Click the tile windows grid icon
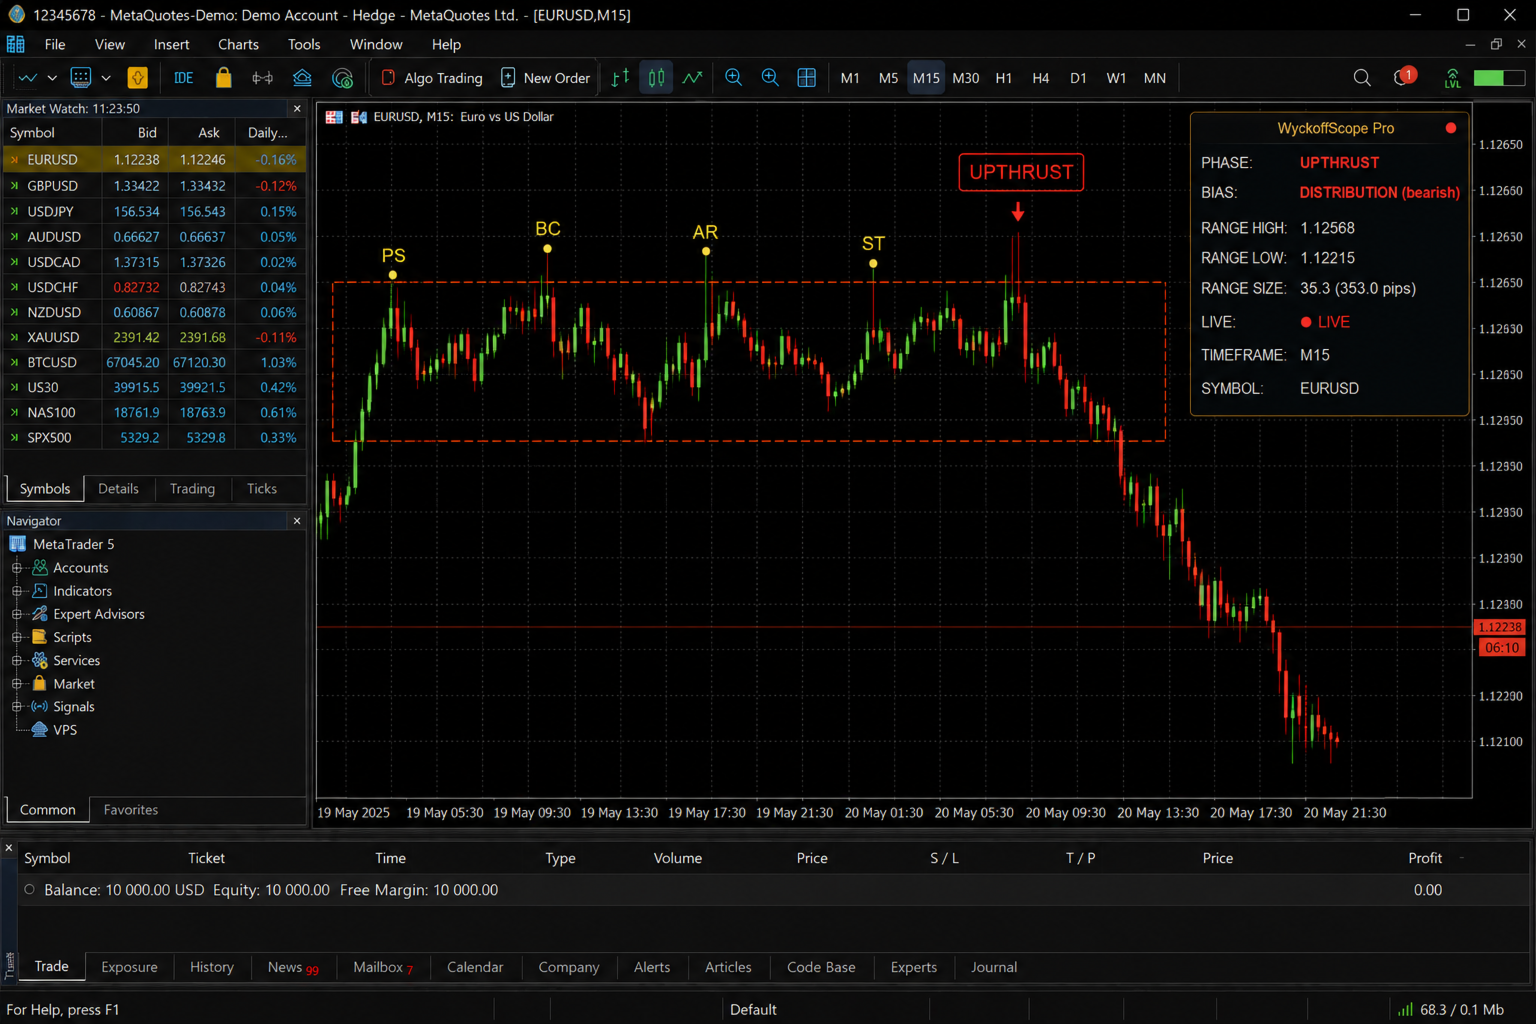The height and width of the screenshot is (1024, 1536). (x=806, y=78)
